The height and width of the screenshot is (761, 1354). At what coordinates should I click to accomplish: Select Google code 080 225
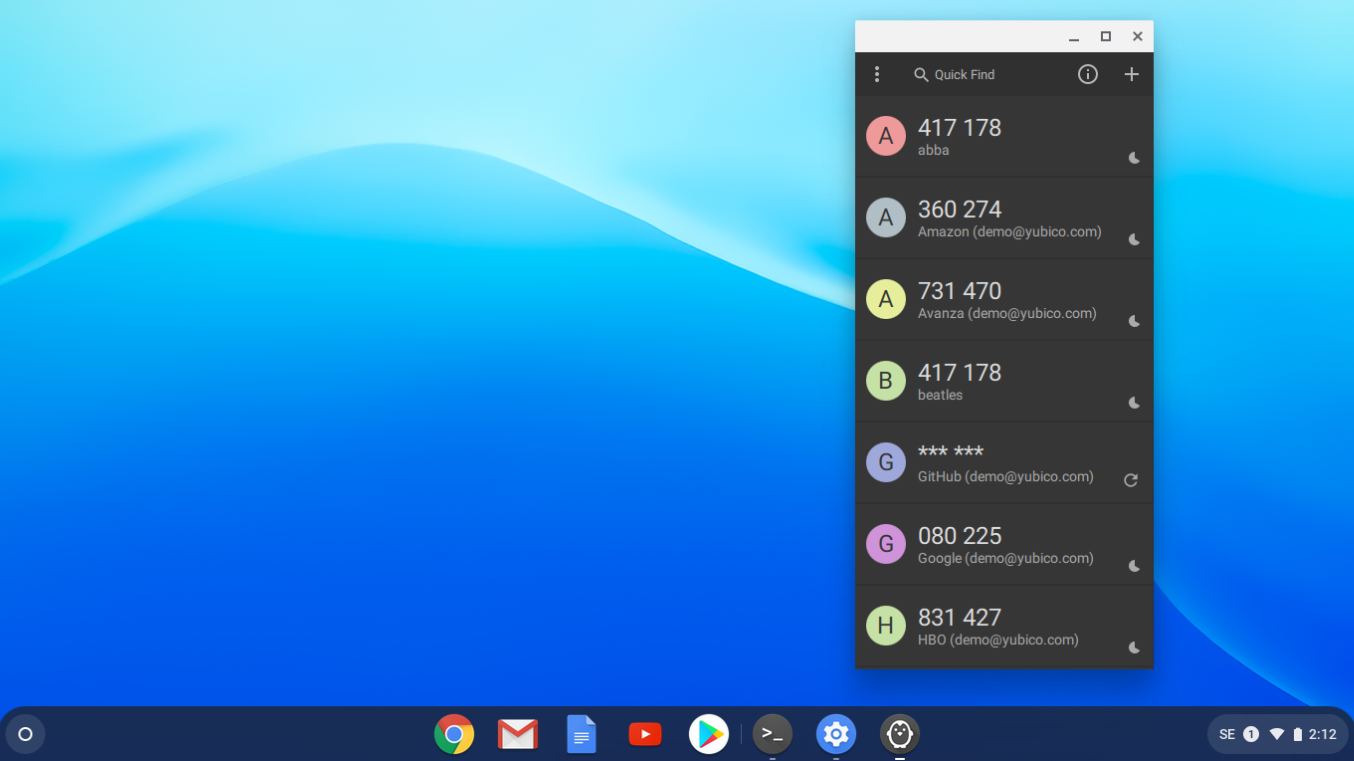point(960,536)
